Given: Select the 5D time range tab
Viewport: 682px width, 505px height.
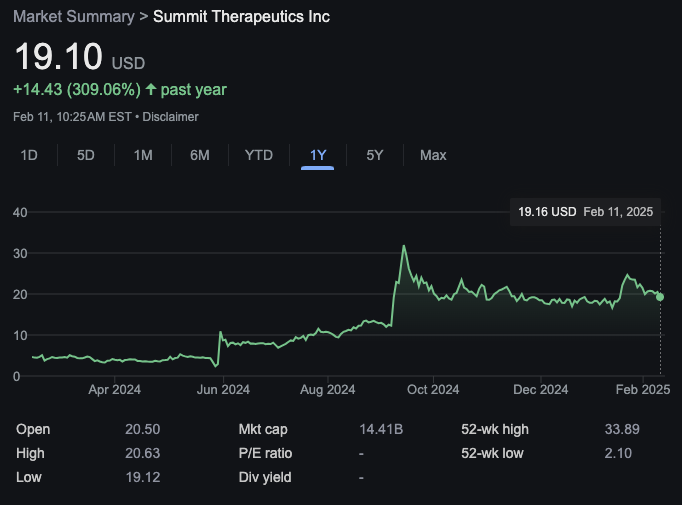Looking at the screenshot, I should tap(86, 155).
